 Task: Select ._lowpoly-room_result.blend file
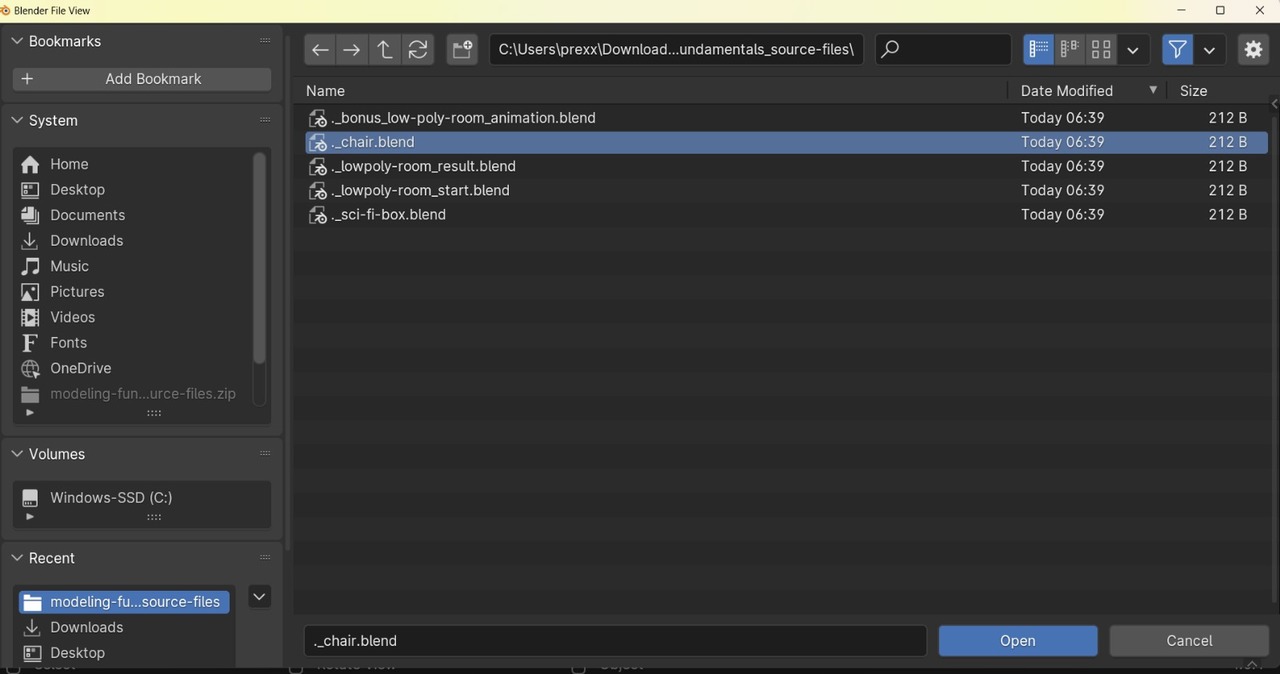pyautogui.click(x=785, y=166)
